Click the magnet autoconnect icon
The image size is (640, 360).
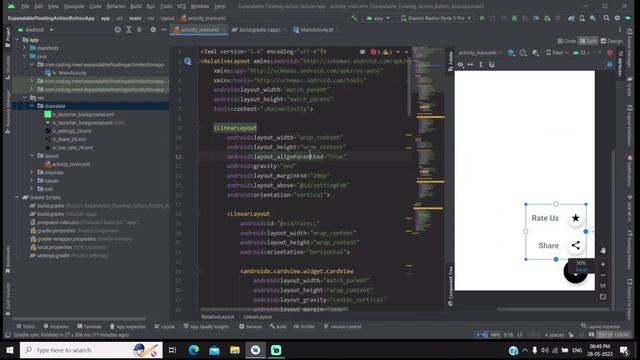492,64
